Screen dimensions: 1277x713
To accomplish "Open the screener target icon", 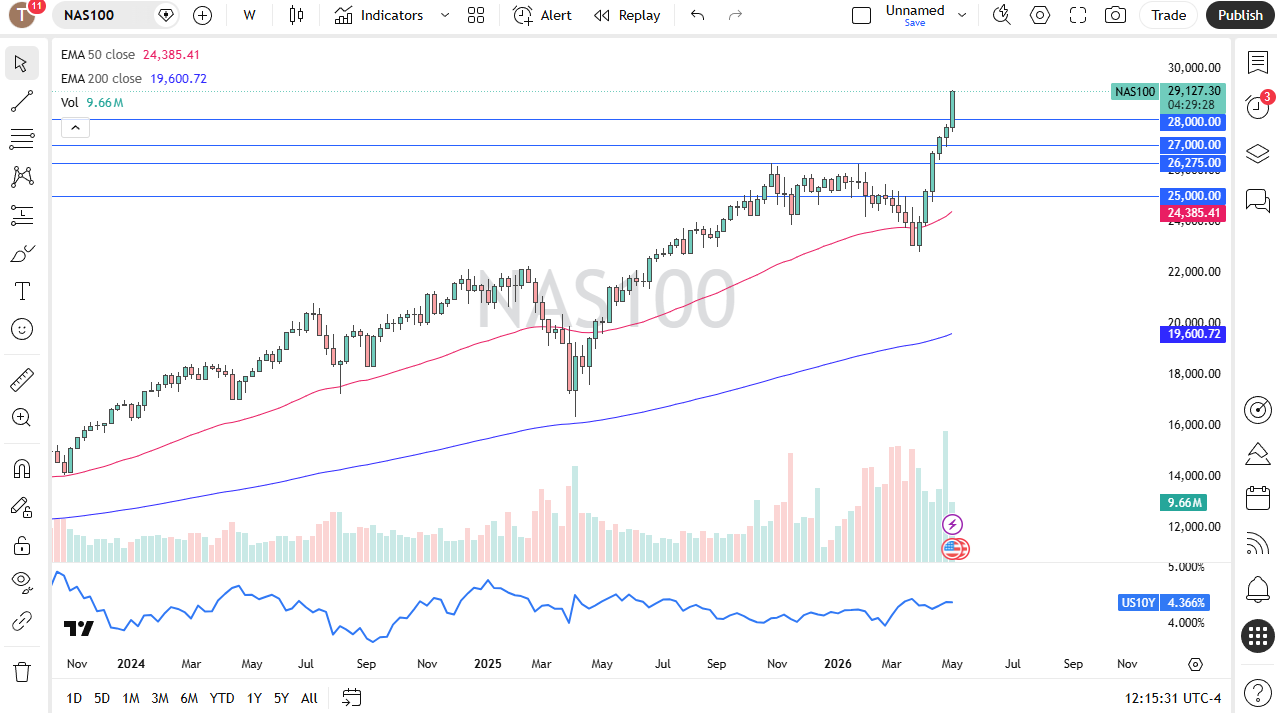I will pyautogui.click(x=1257, y=409).
